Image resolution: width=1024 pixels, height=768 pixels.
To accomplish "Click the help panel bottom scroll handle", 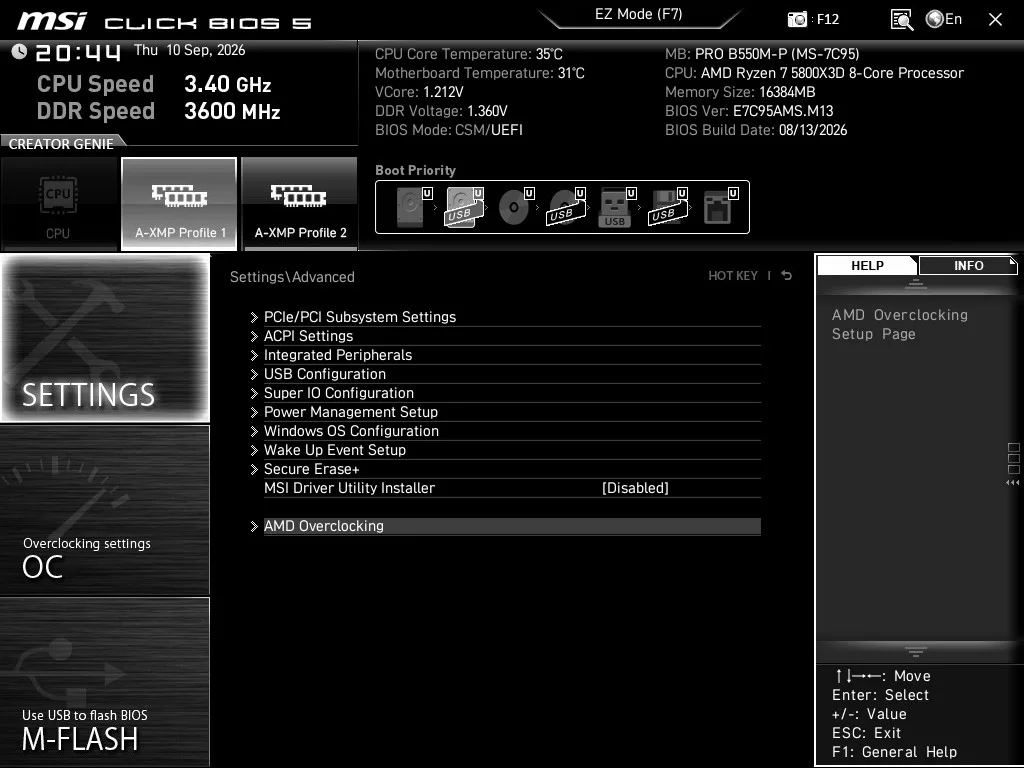I will point(916,651).
